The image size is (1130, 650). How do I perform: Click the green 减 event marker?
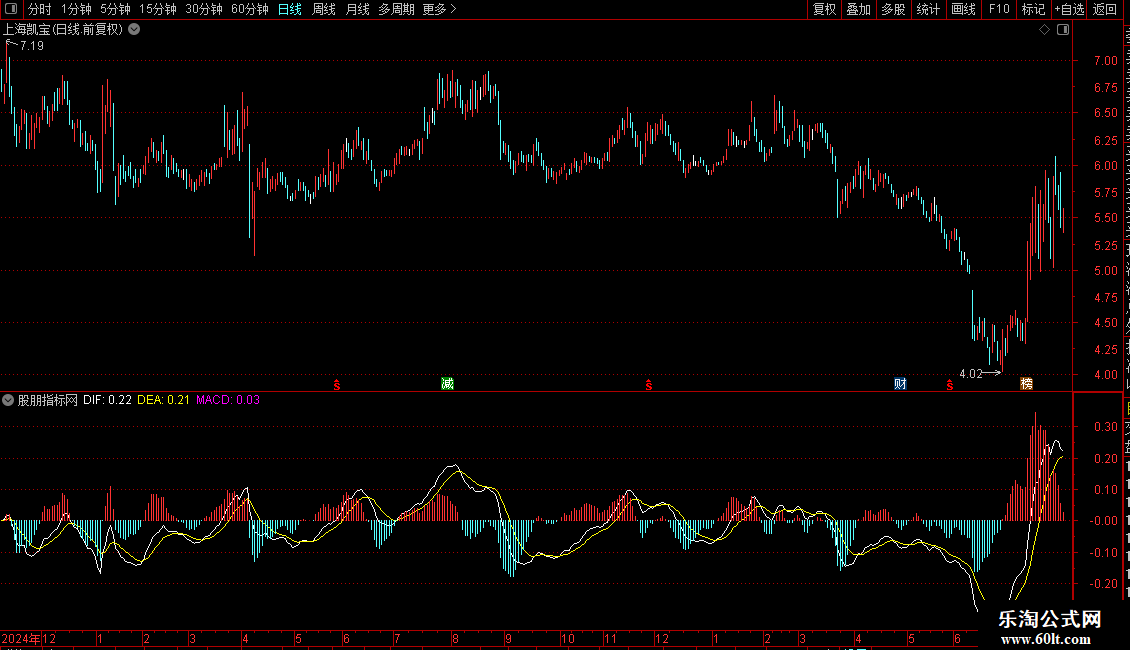pos(448,383)
